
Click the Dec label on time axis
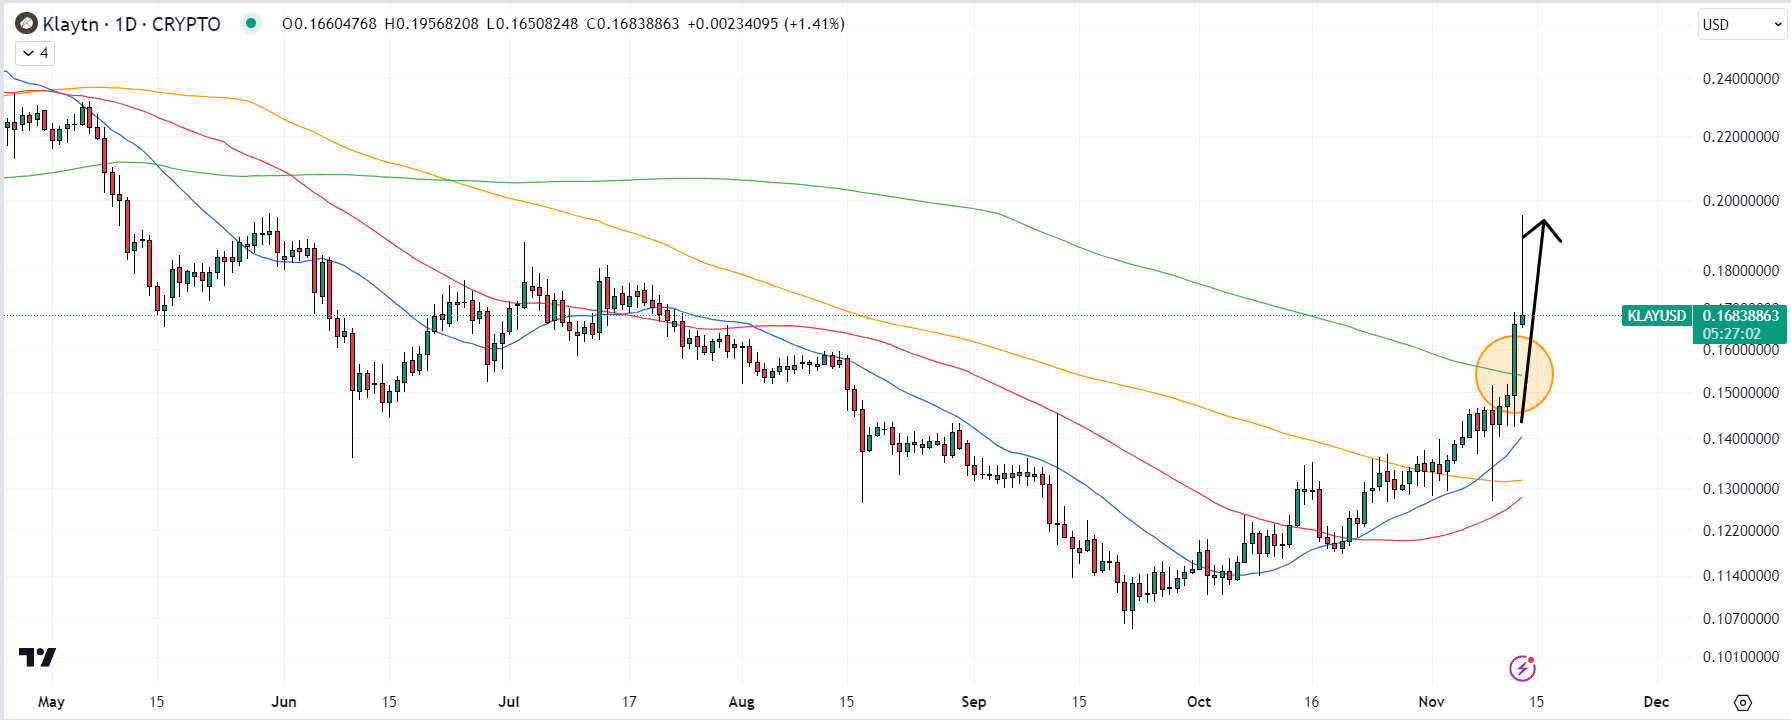click(1657, 702)
